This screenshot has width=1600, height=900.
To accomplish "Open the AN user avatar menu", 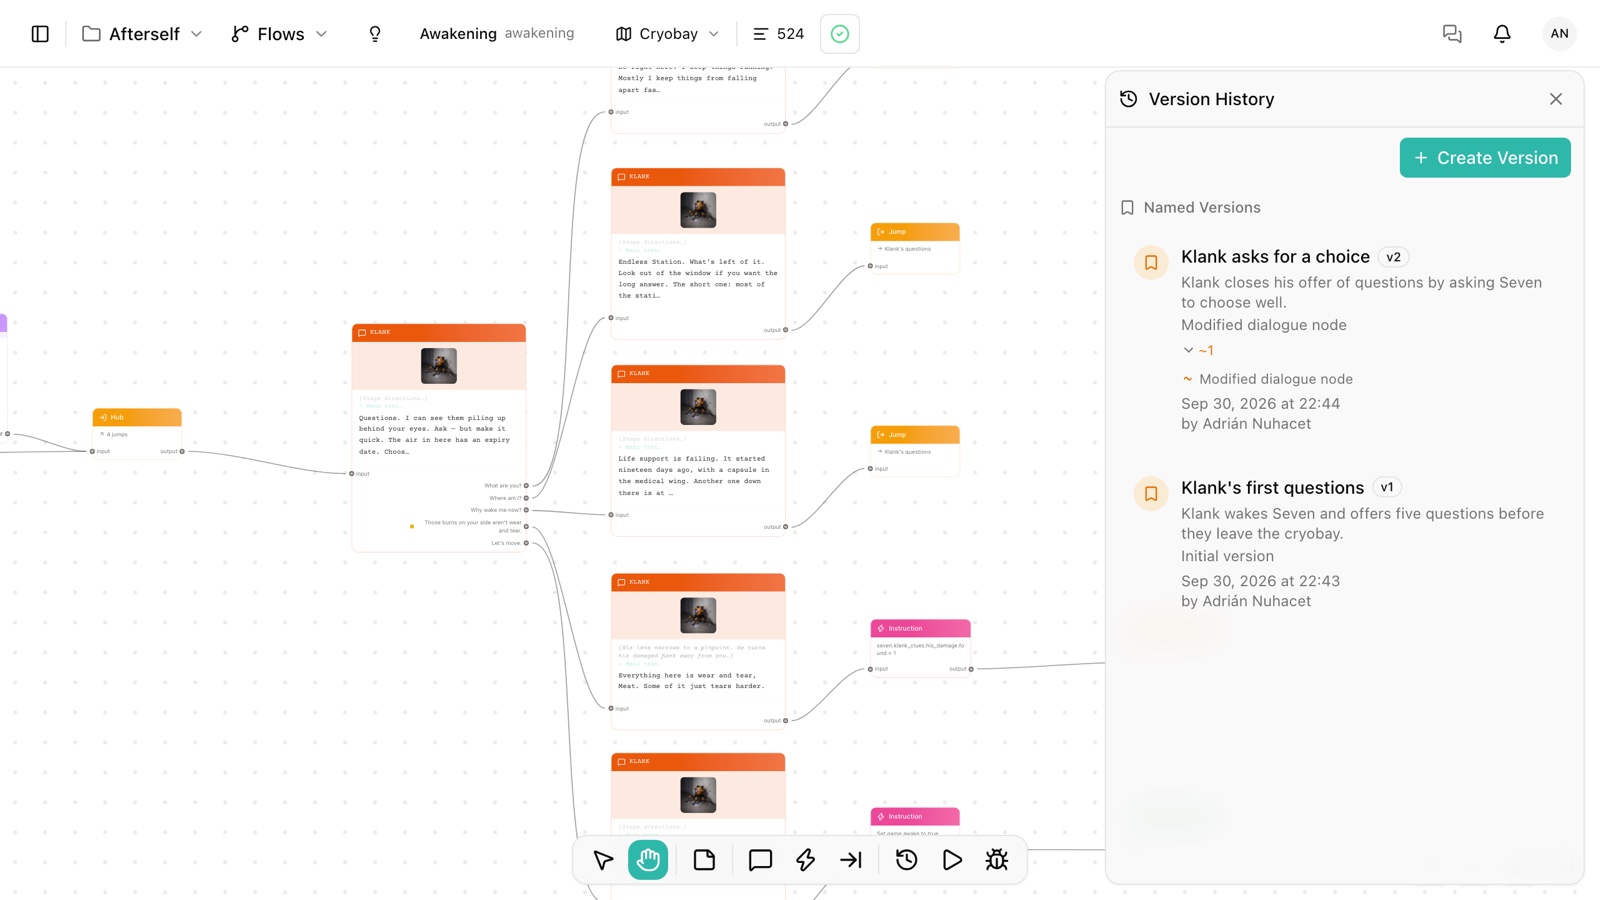I will click(x=1559, y=34).
